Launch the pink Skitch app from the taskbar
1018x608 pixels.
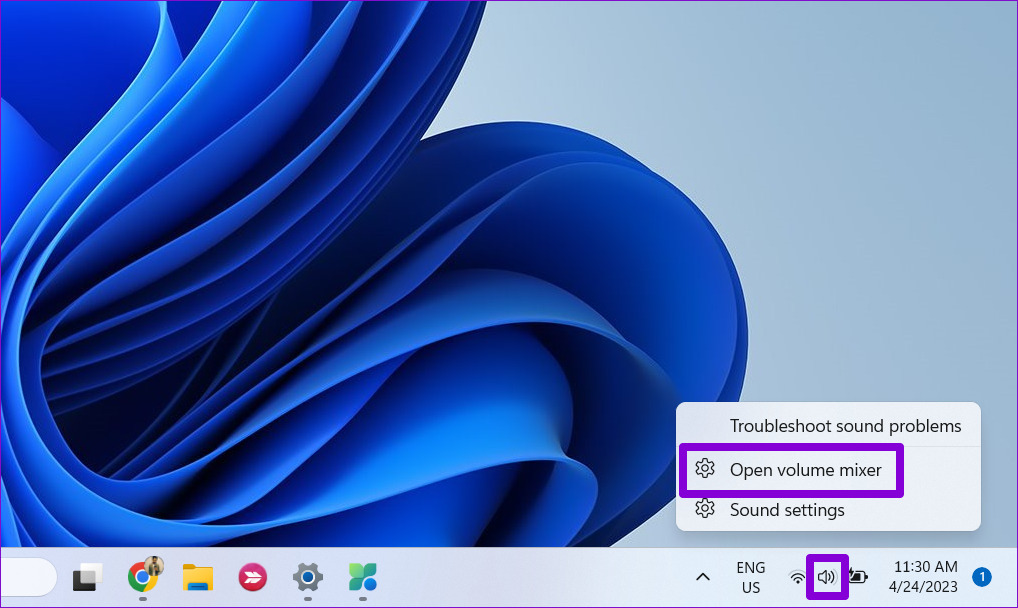point(251,577)
